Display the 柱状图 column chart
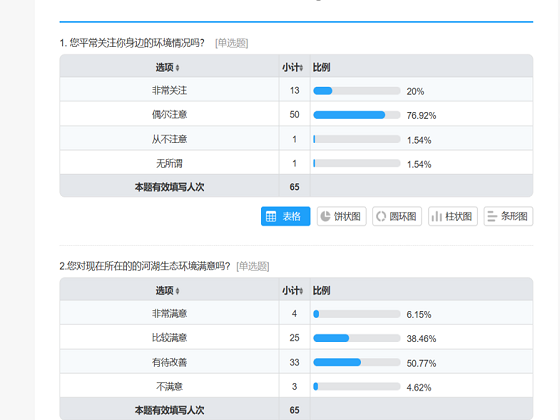The image size is (560, 420). tap(452, 216)
